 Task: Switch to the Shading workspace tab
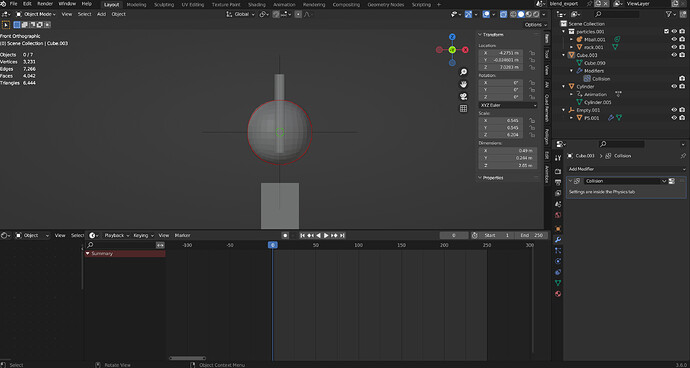pyautogui.click(x=257, y=4)
